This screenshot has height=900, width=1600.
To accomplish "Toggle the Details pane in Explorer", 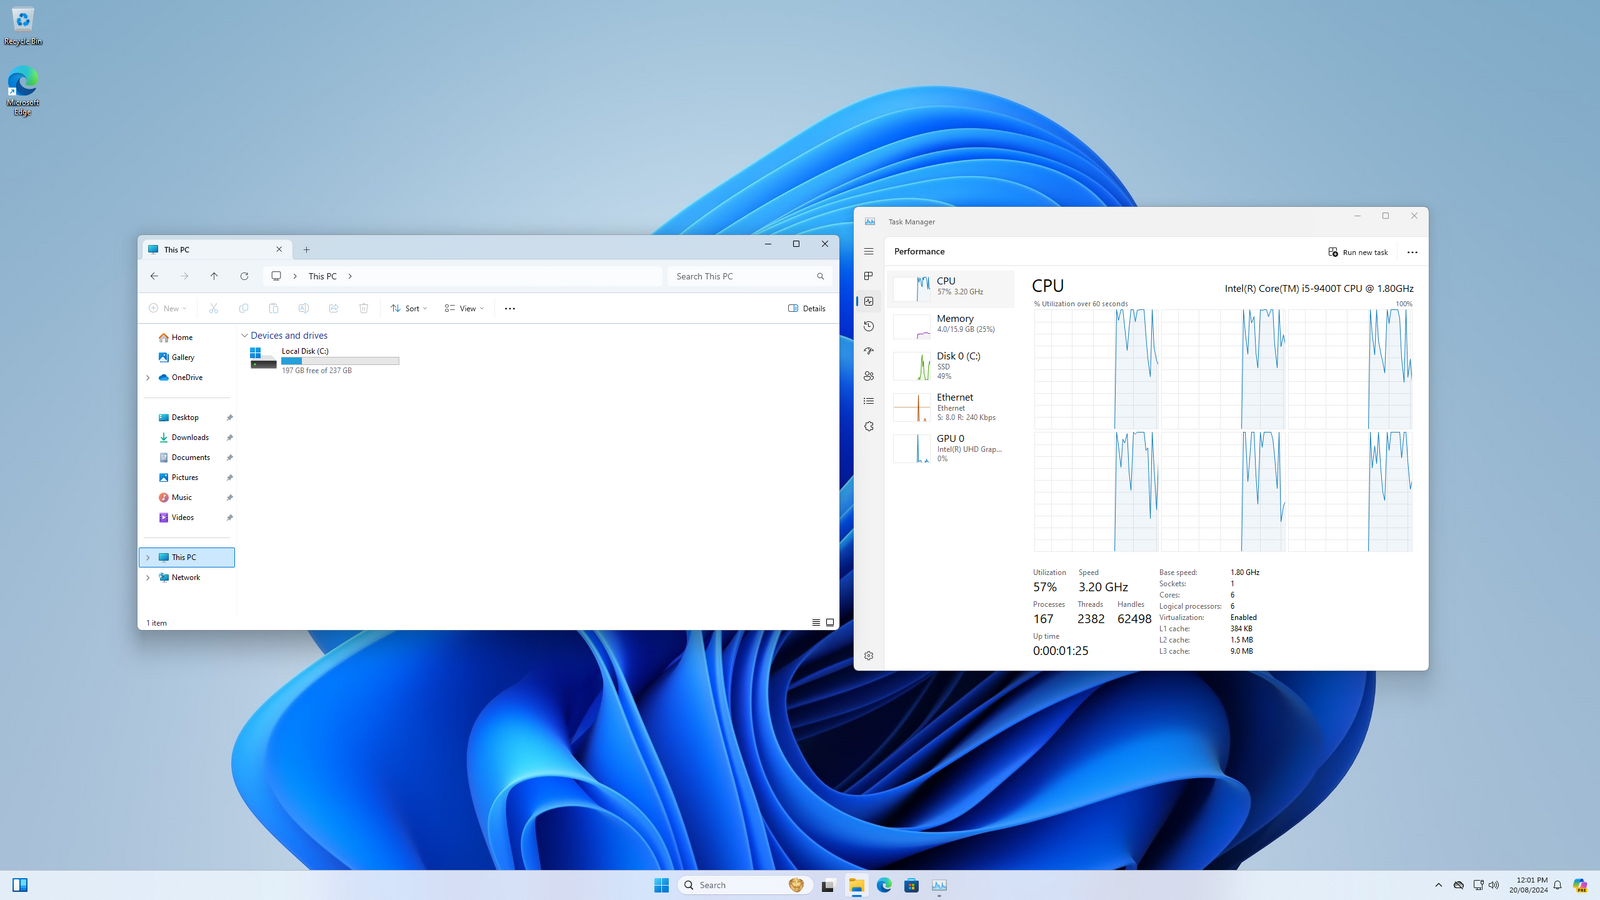I will point(806,308).
